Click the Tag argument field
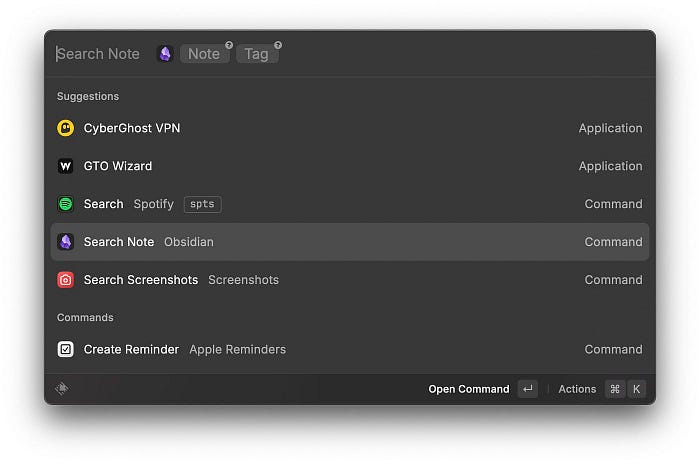700x463 pixels. [257, 54]
